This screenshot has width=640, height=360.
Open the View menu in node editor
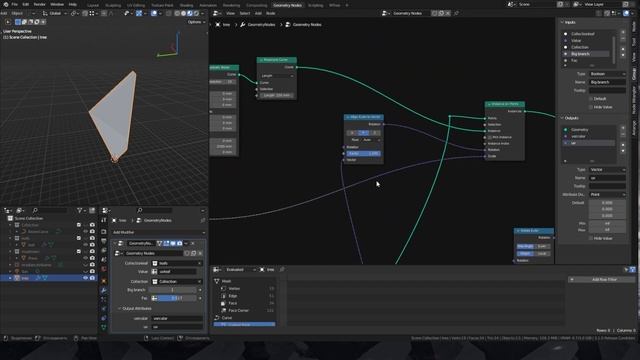(230, 13)
